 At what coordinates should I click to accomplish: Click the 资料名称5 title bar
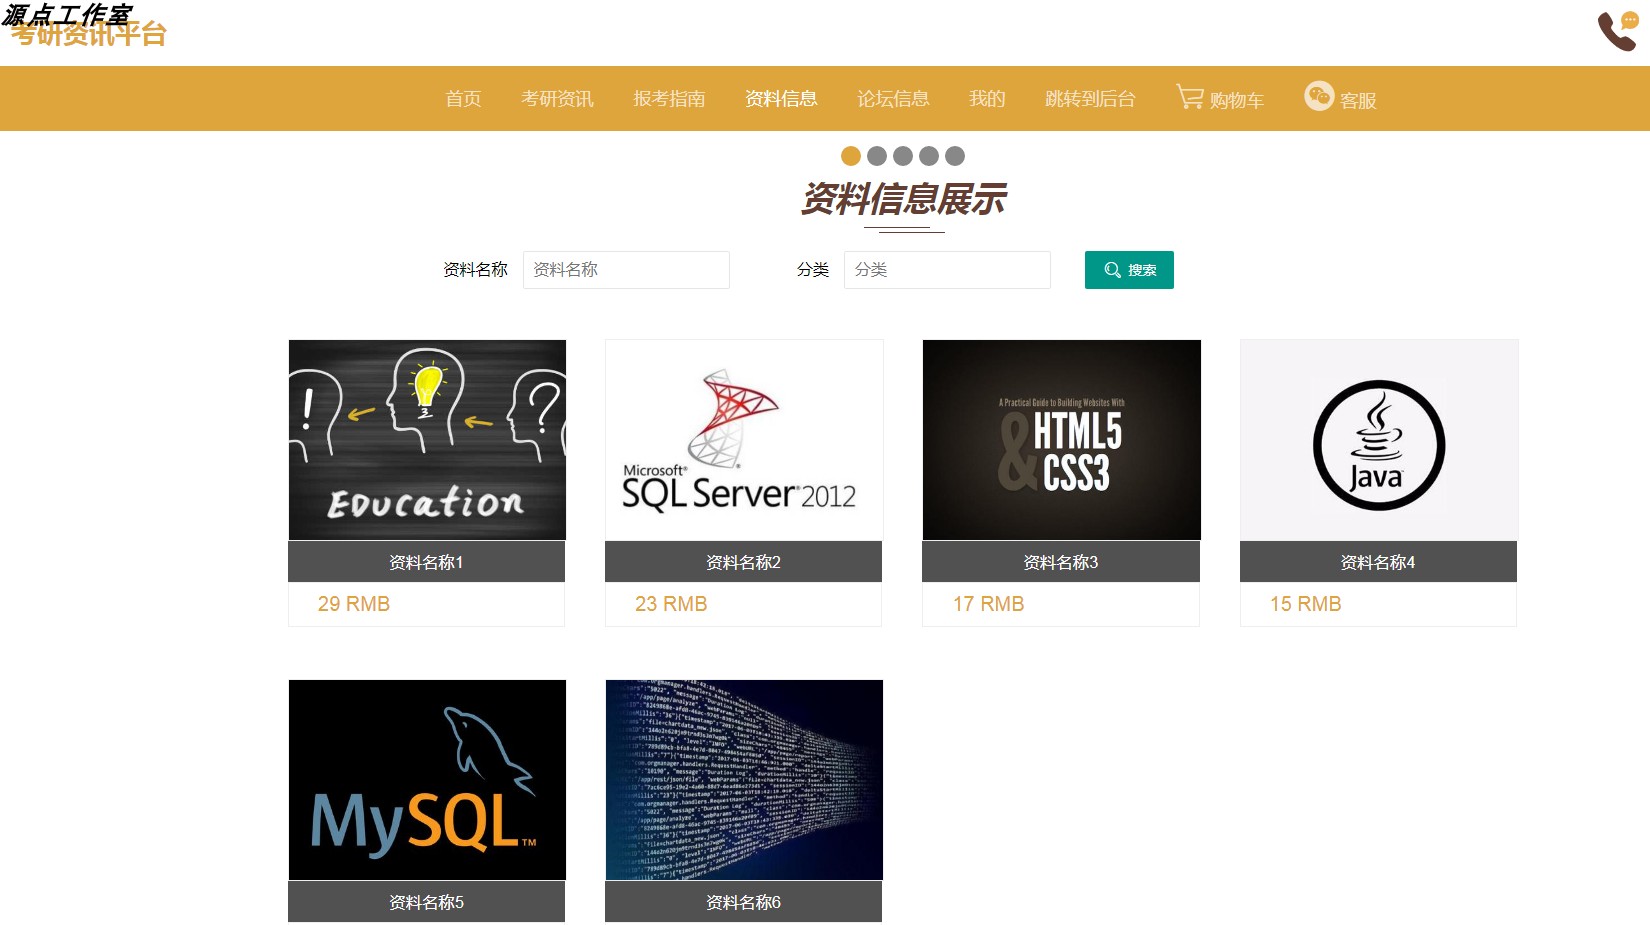coord(426,902)
